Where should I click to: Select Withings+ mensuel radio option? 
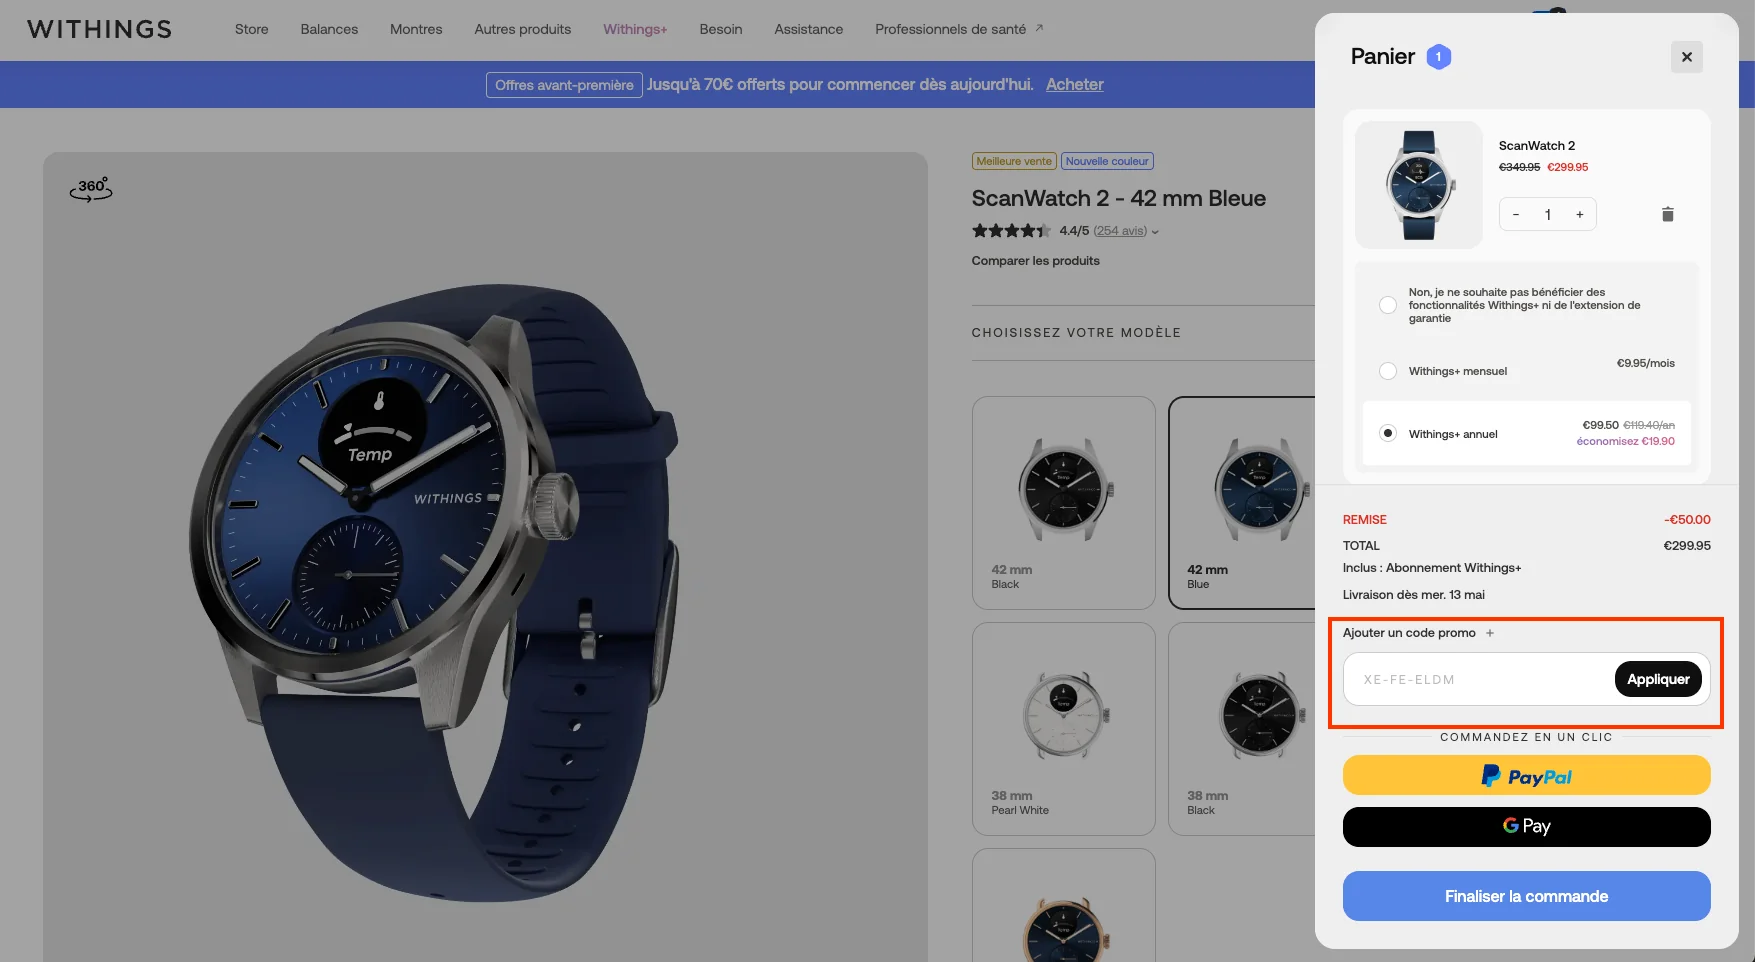[x=1388, y=371]
